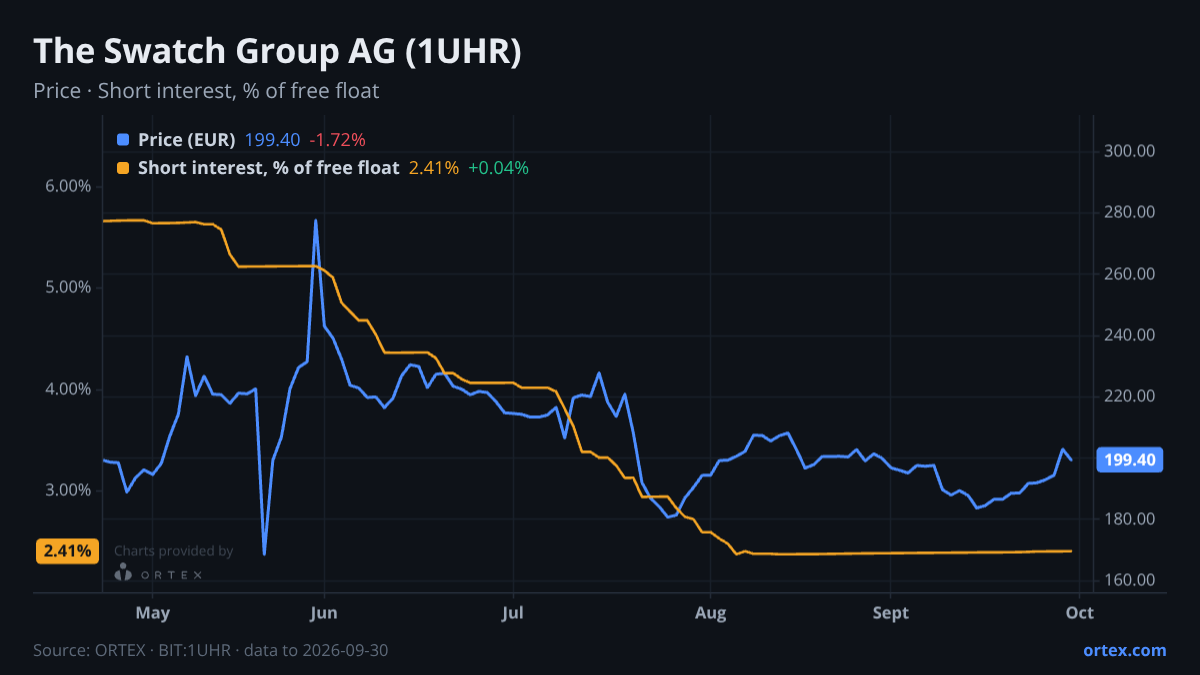The height and width of the screenshot is (675, 1200).
Task: Click the Oct label on the time axis
Action: pos(1080,612)
